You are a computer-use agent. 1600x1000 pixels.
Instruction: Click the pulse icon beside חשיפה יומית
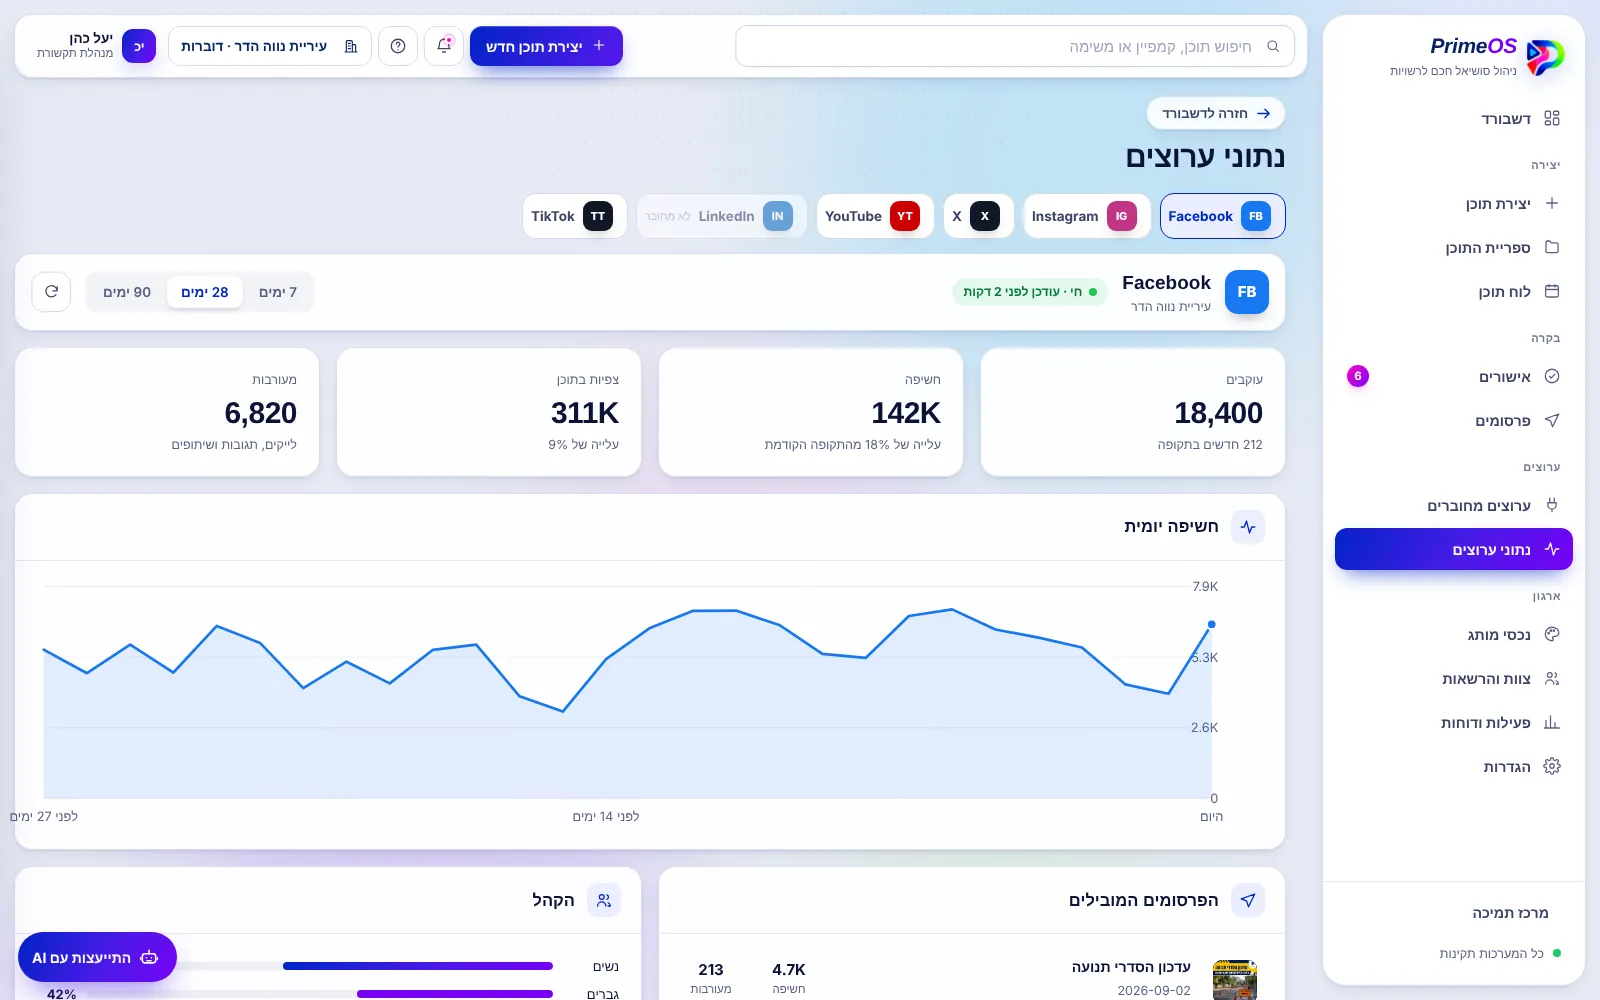(1248, 527)
